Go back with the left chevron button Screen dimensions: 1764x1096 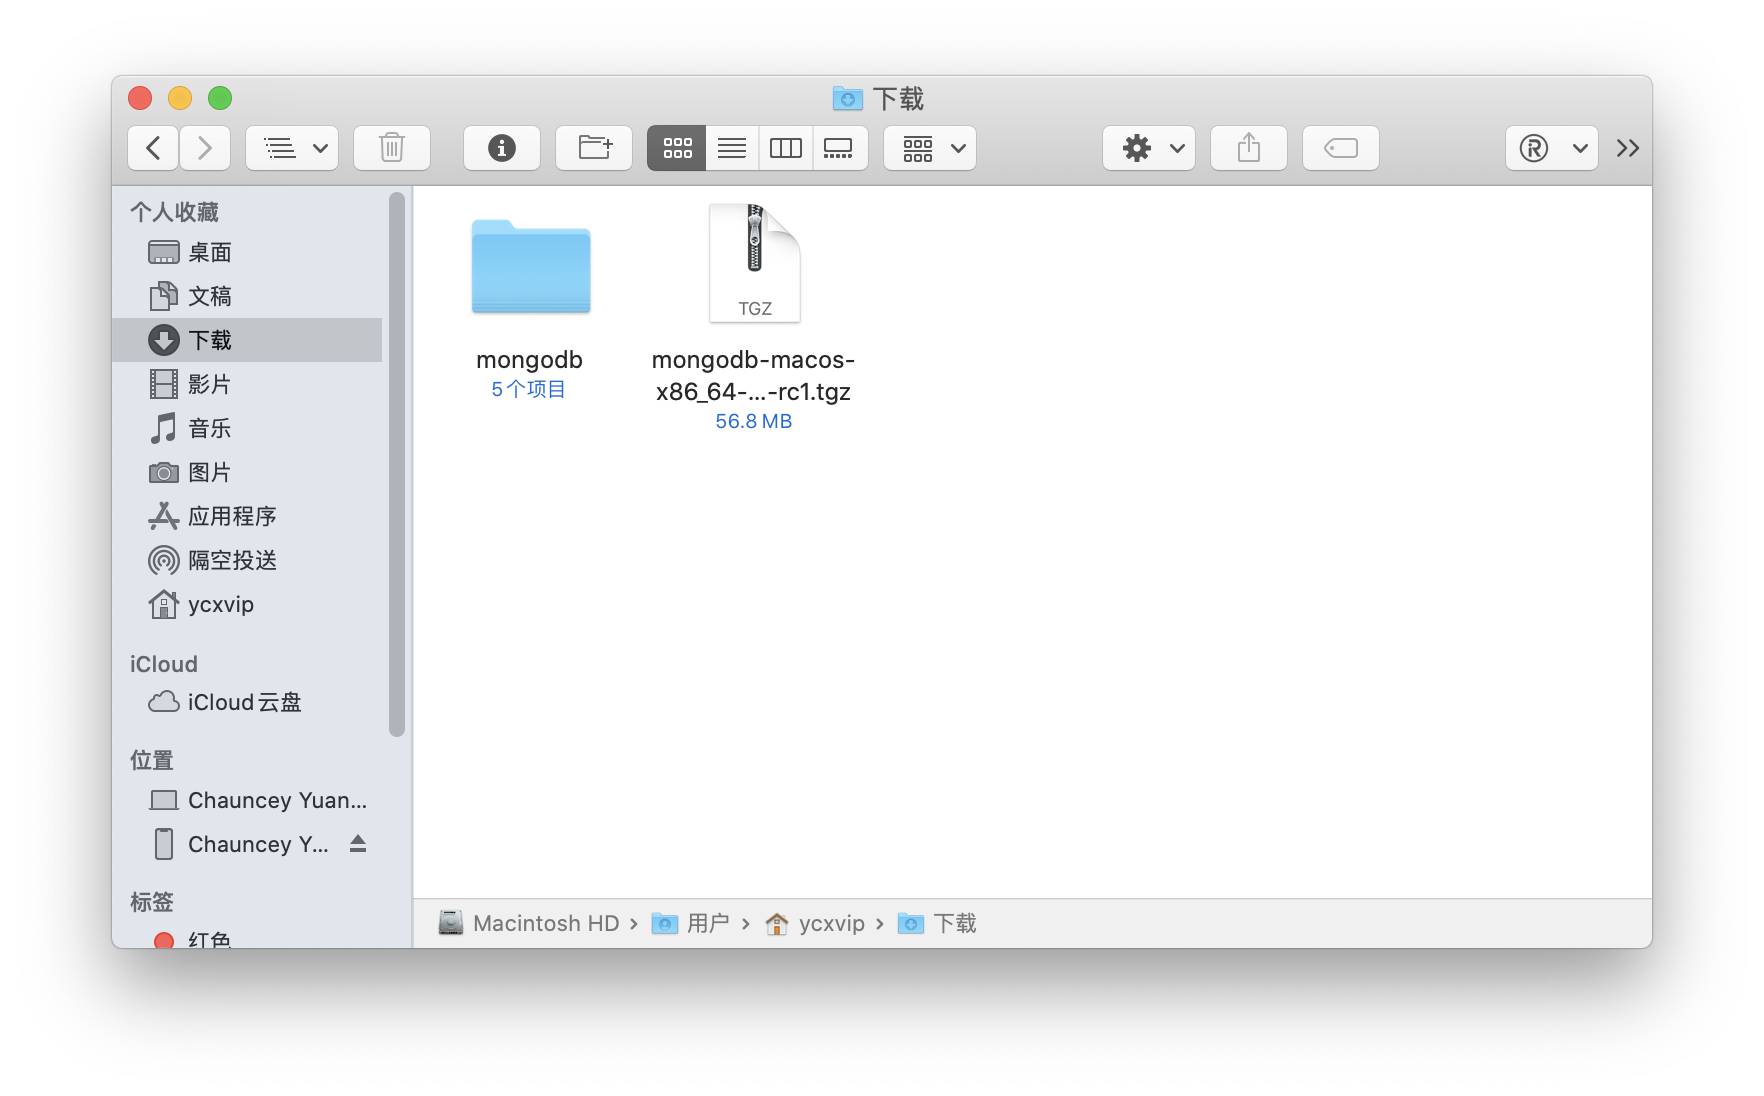(x=153, y=148)
